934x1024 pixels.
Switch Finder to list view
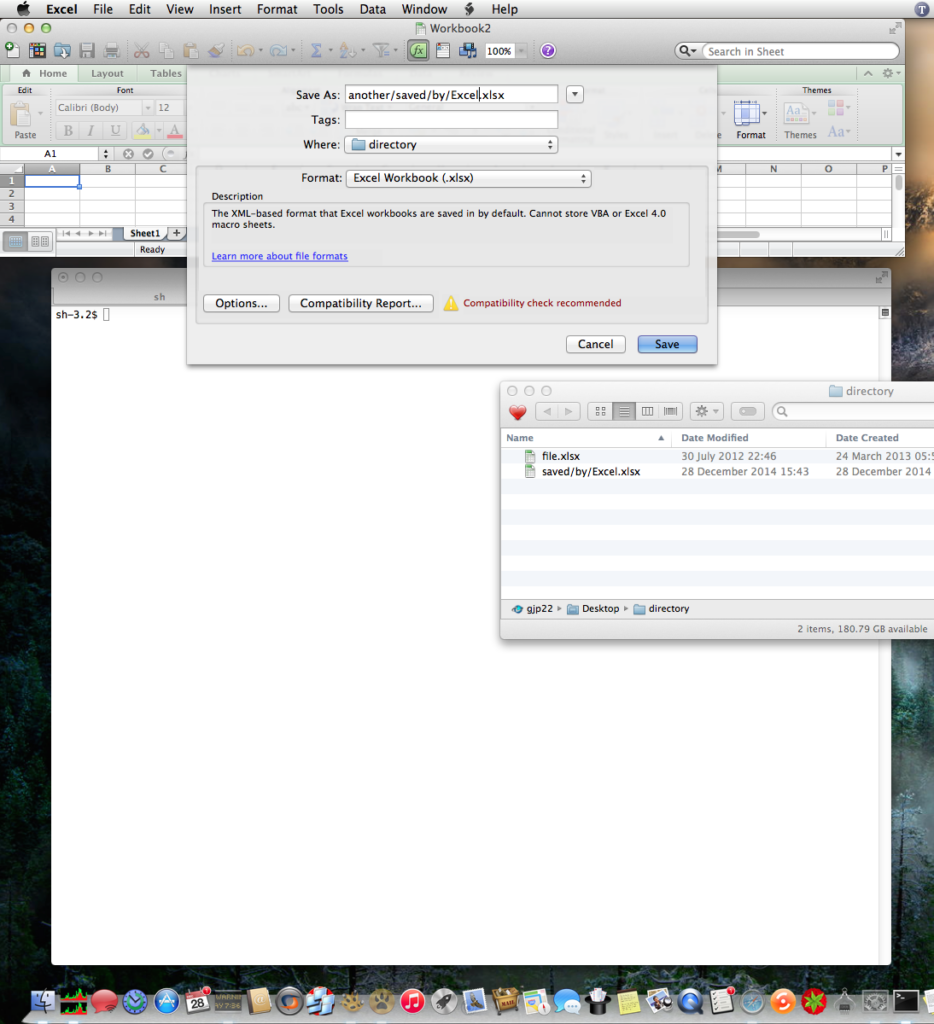(624, 411)
